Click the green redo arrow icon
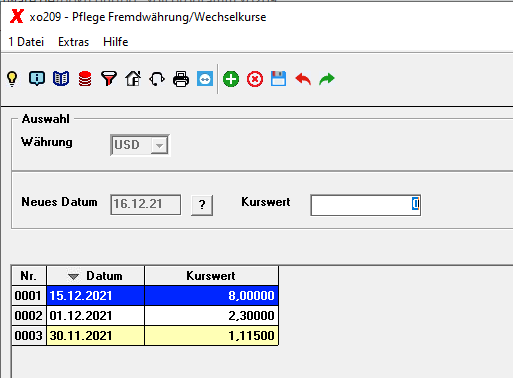This screenshot has width=513, height=378. point(327,79)
